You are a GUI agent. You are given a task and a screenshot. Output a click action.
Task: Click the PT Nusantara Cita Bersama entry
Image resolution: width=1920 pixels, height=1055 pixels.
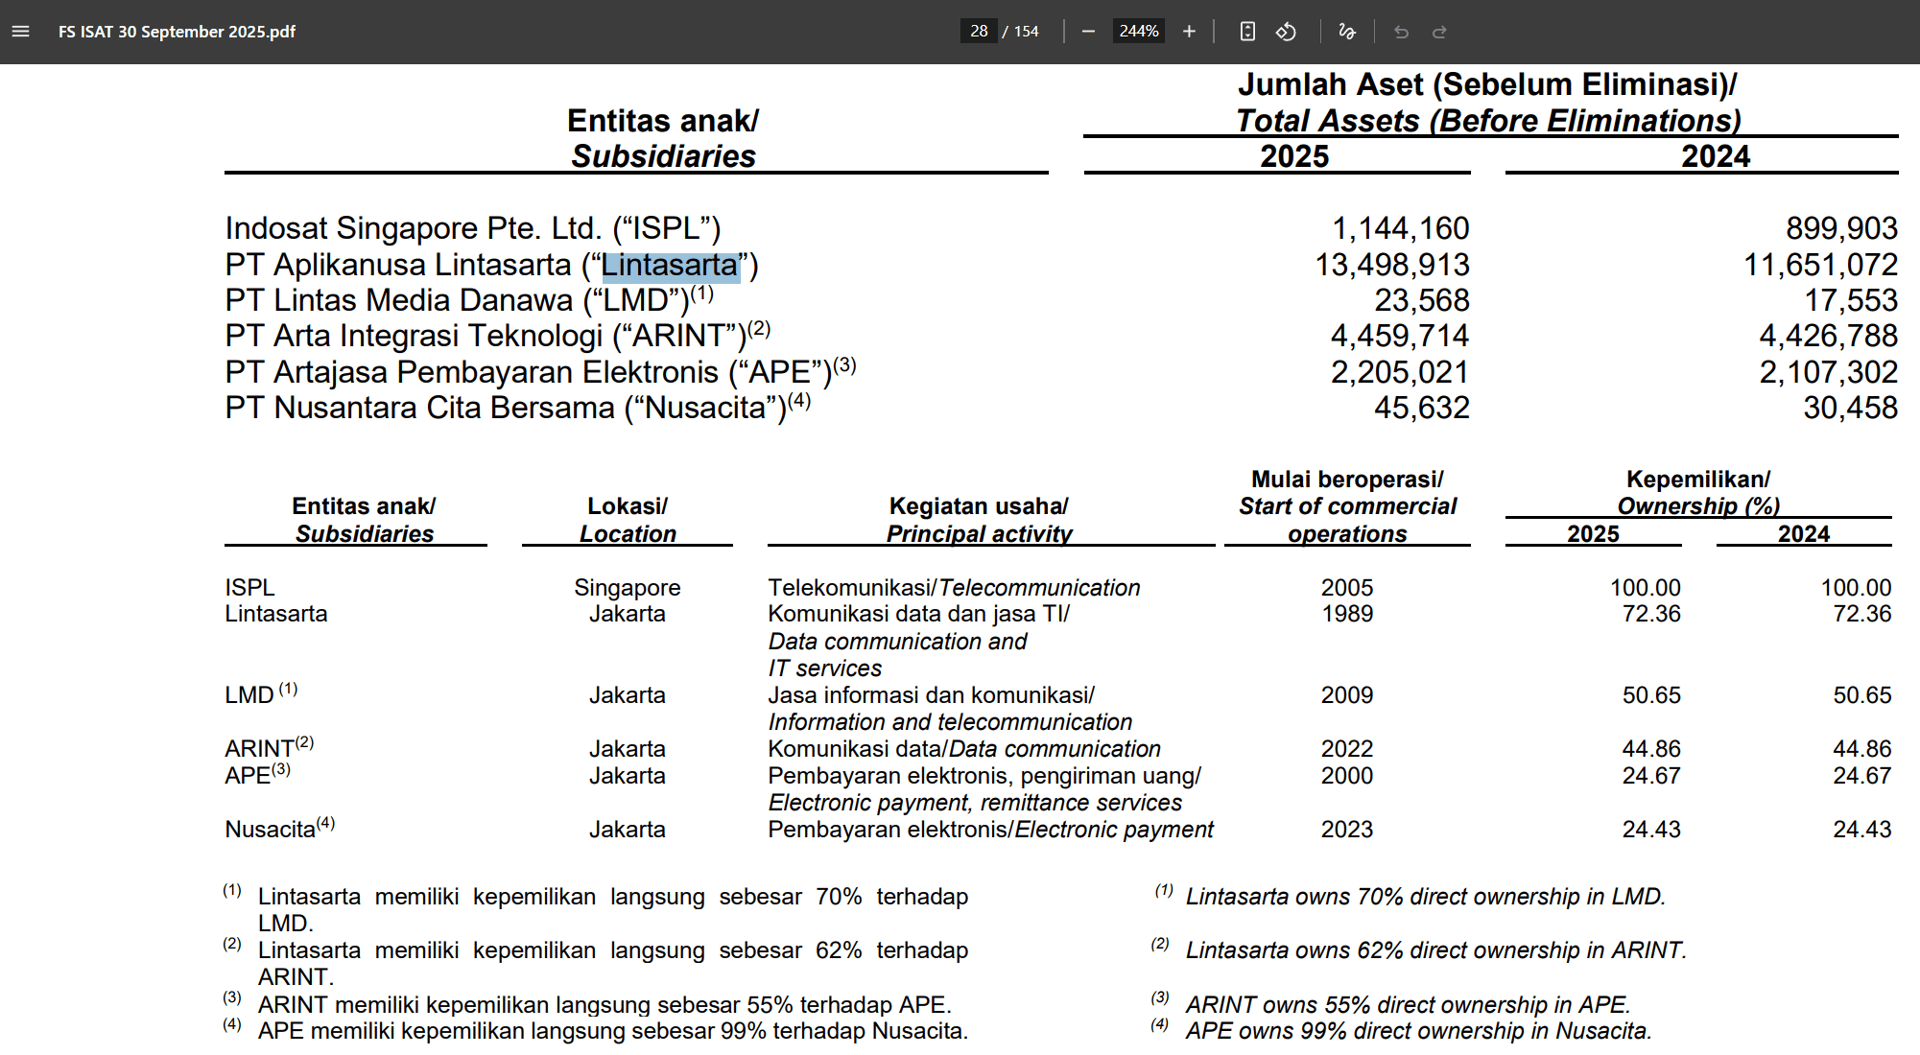(x=518, y=408)
